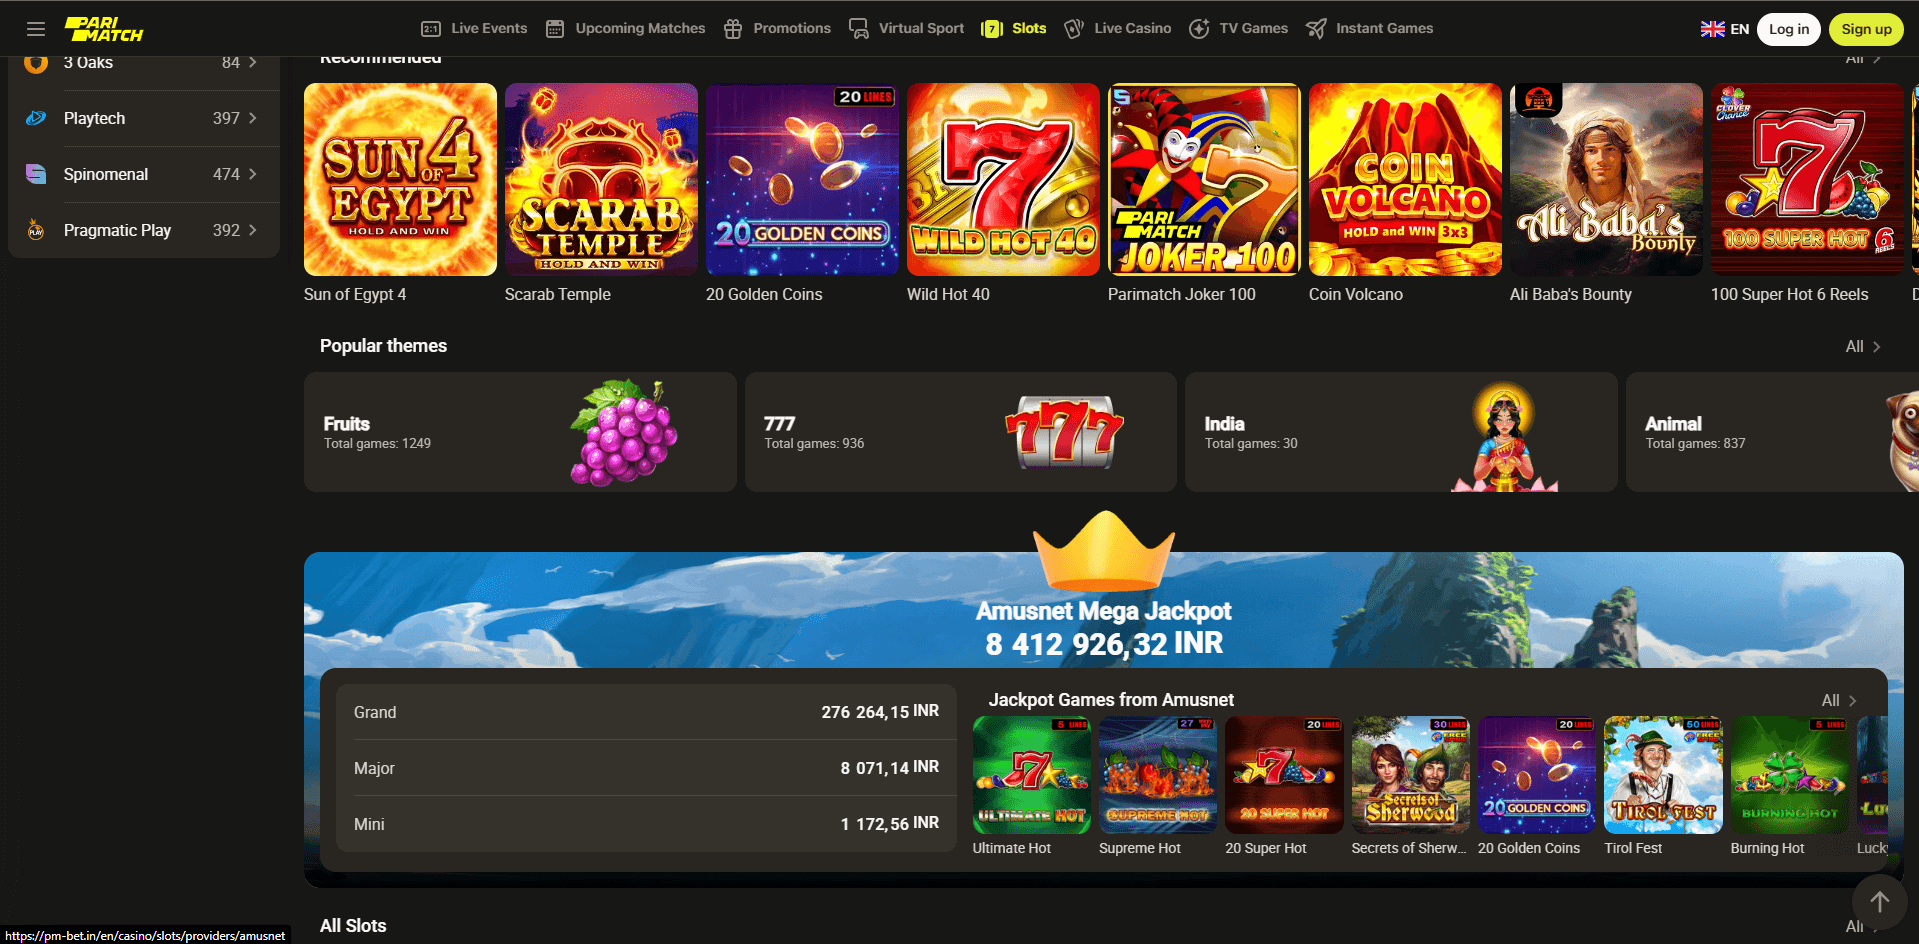1919x944 pixels.
Task: Click the Live Events scoreboard icon
Action: click(x=431, y=29)
